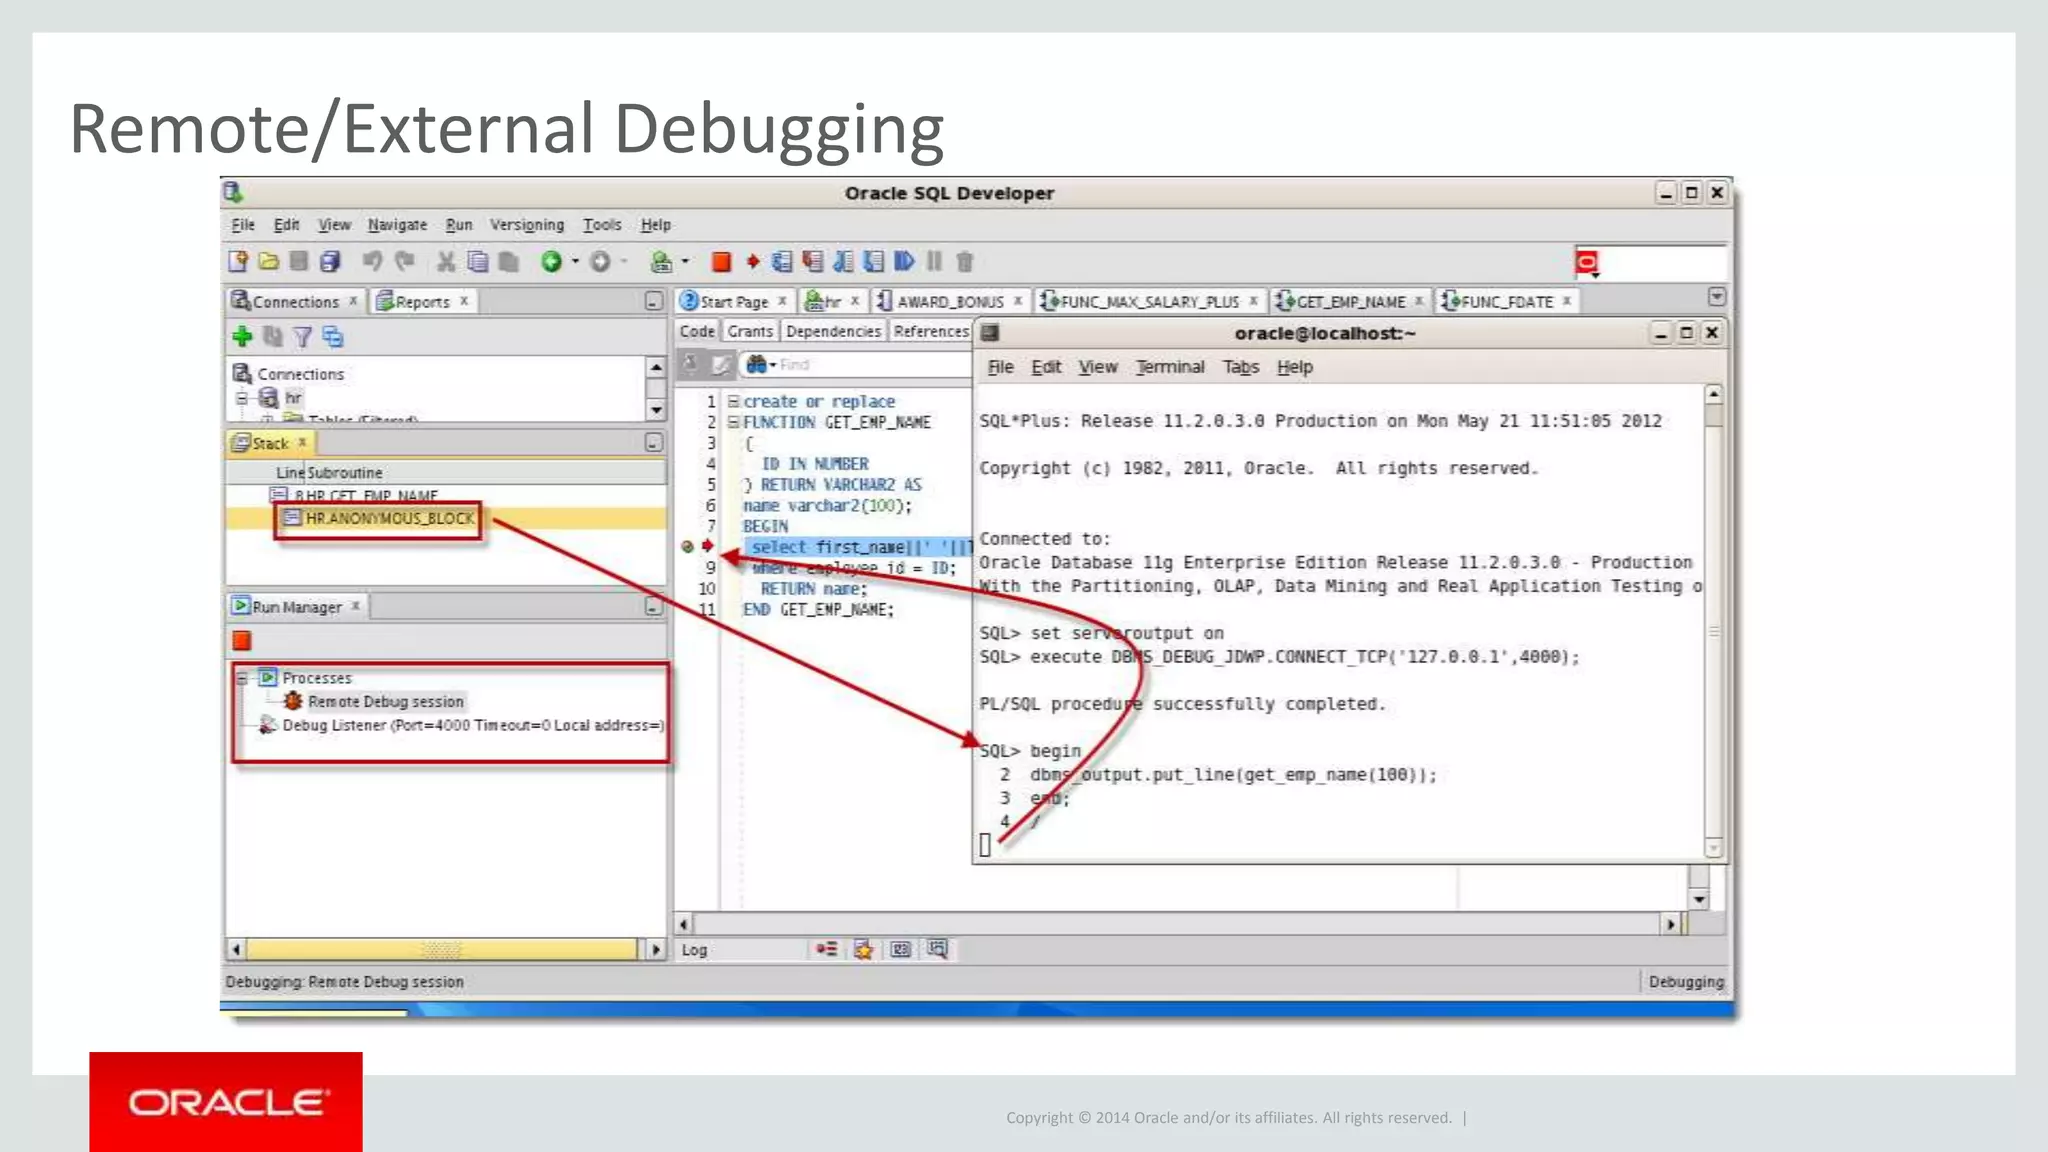
Task: Minimize the Run Manager panel
Action: (653, 606)
